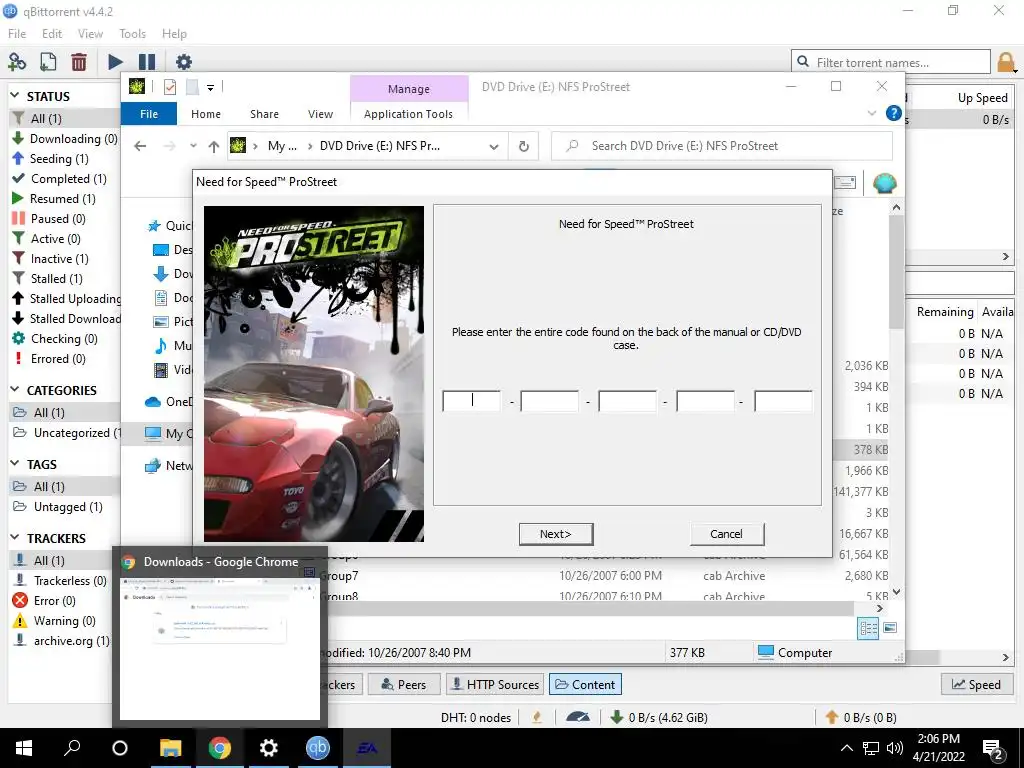
Task: Select the Active (0) status filter
Action: 46,239
